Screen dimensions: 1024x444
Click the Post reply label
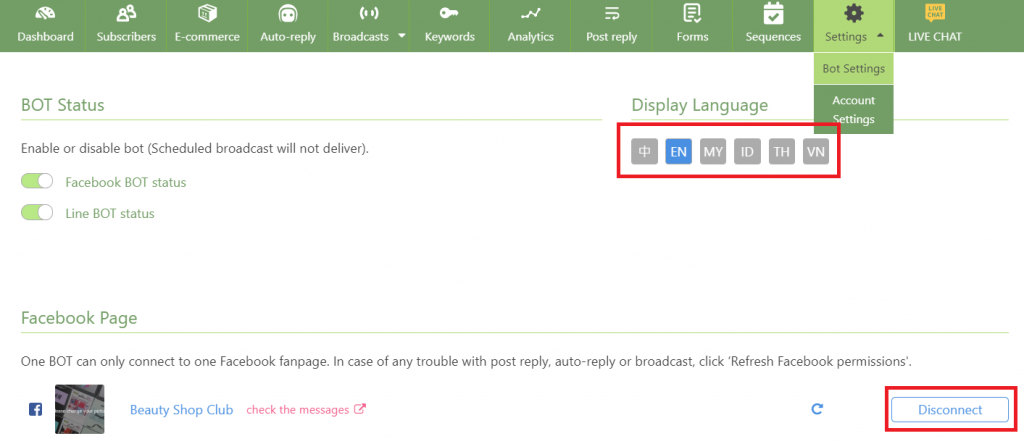611,37
